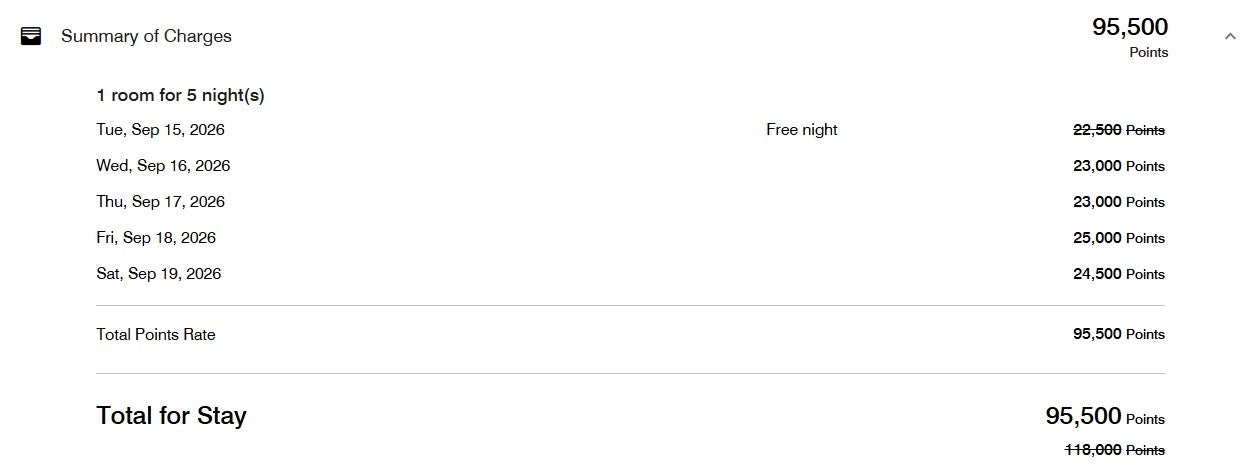Viewport: 1255px width, 468px height.
Task: Click the Total Points Rate 95,500 value
Action: (x=1119, y=334)
